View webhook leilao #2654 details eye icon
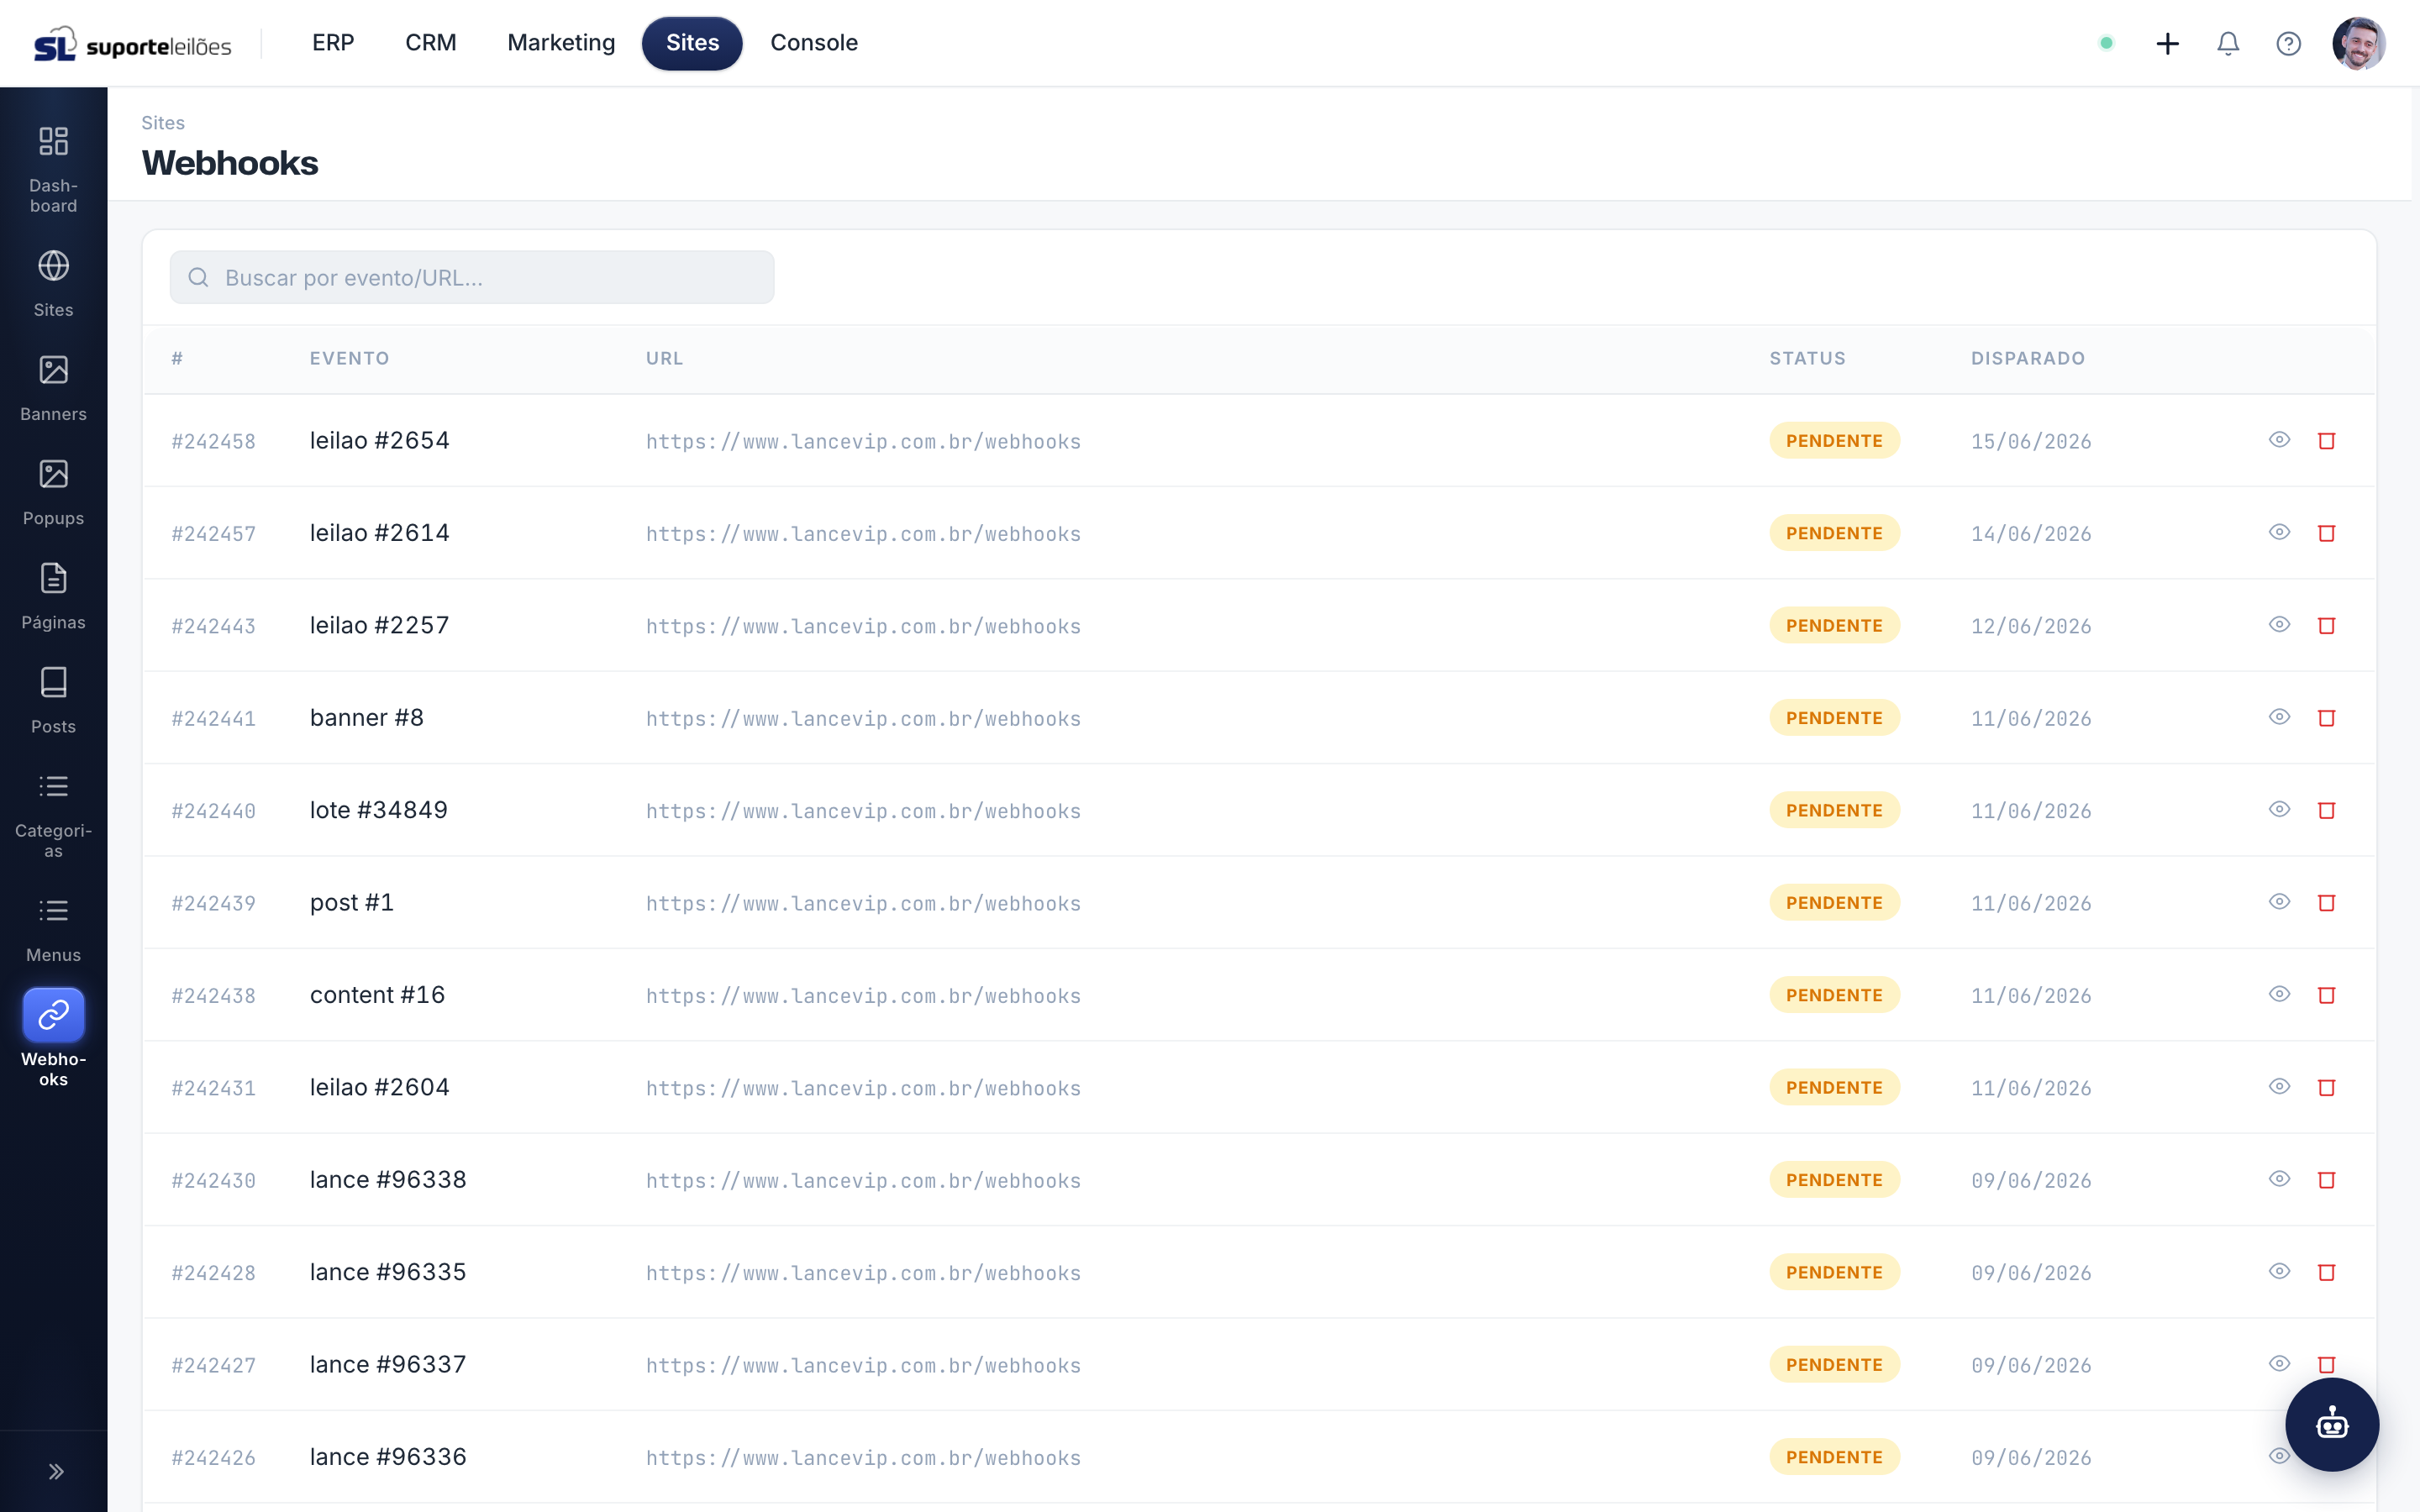This screenshot has width=2420, height=1512. coord(2279,440)
